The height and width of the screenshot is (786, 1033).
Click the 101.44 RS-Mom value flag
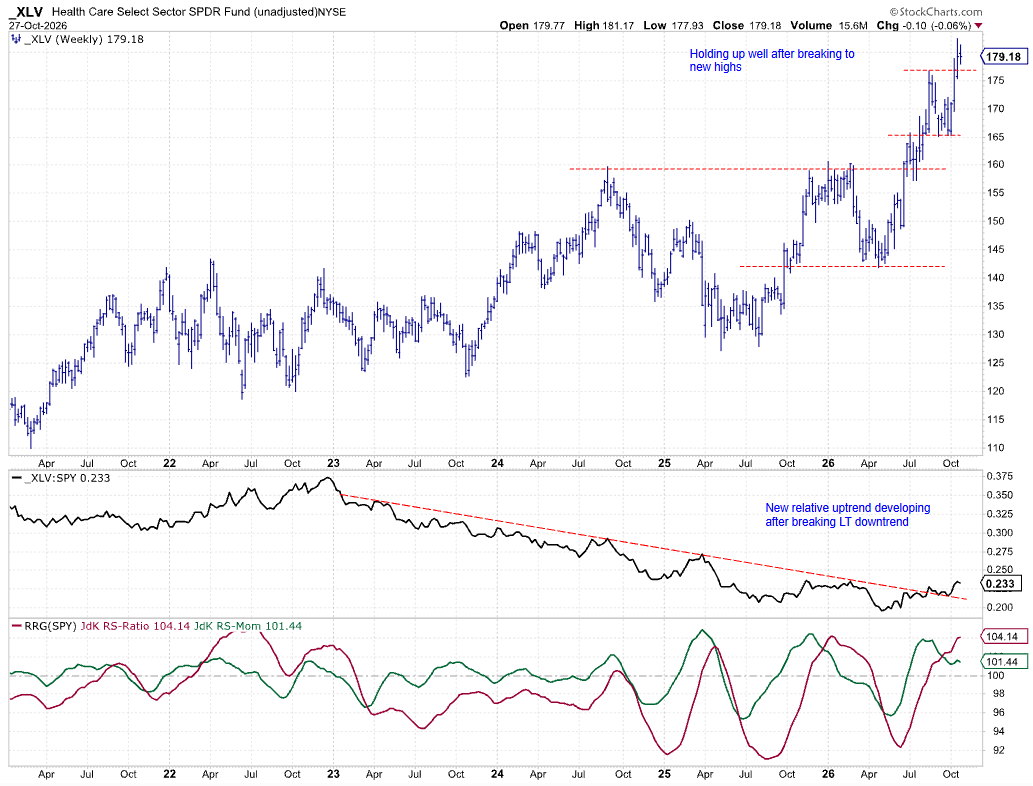(1002, 661)
